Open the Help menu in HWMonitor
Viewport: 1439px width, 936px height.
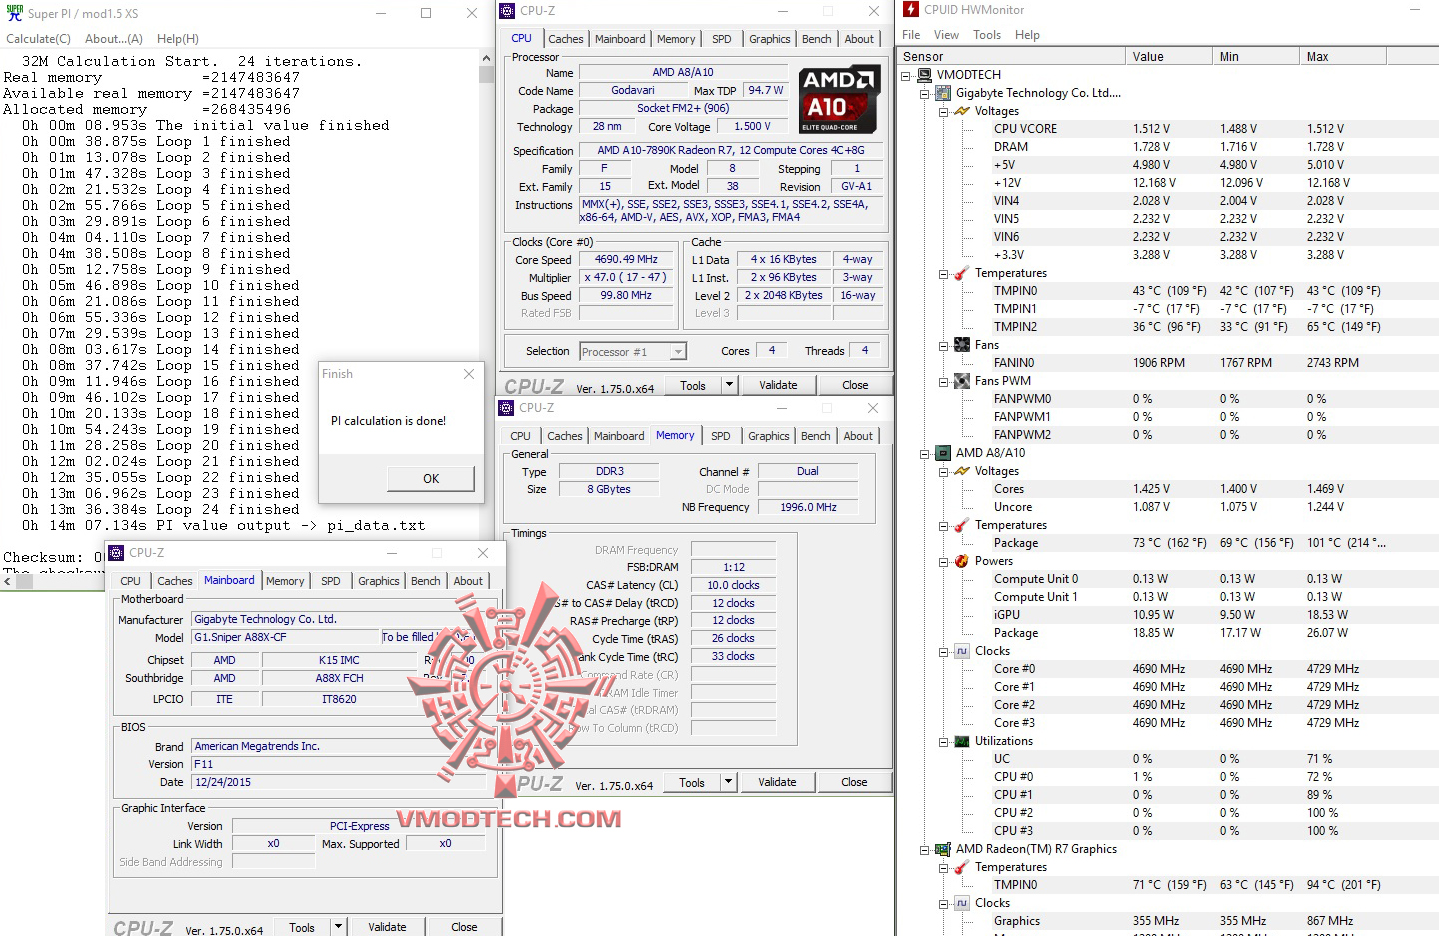pos(1027,35)
